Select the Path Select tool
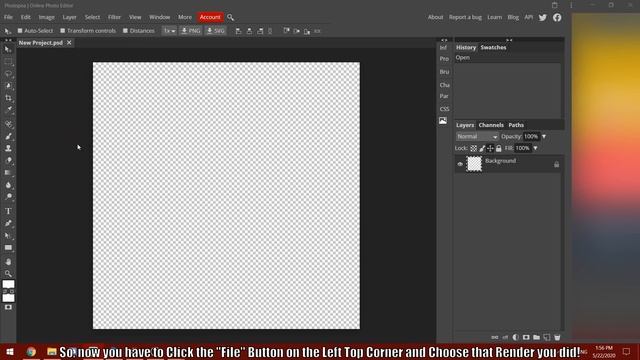 pyautogui.click(x=8, y=236)
